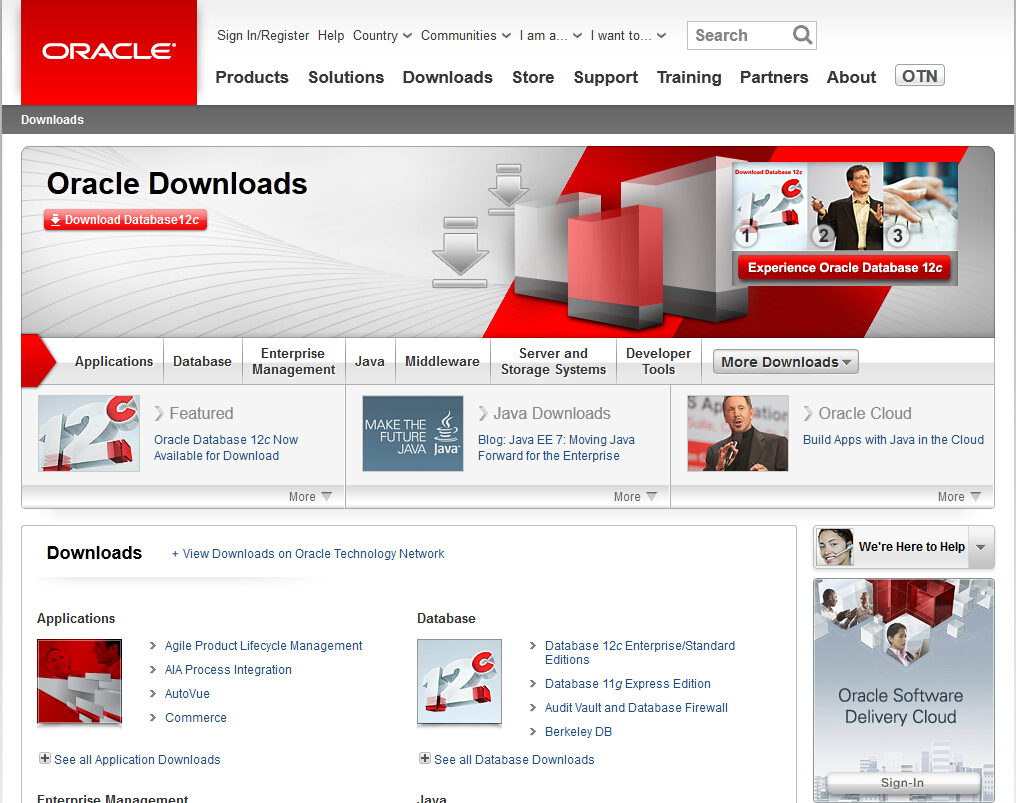Select banner slide number 1
The width and height of the screenshot is (1016, 803).
[x=746, y=235]
